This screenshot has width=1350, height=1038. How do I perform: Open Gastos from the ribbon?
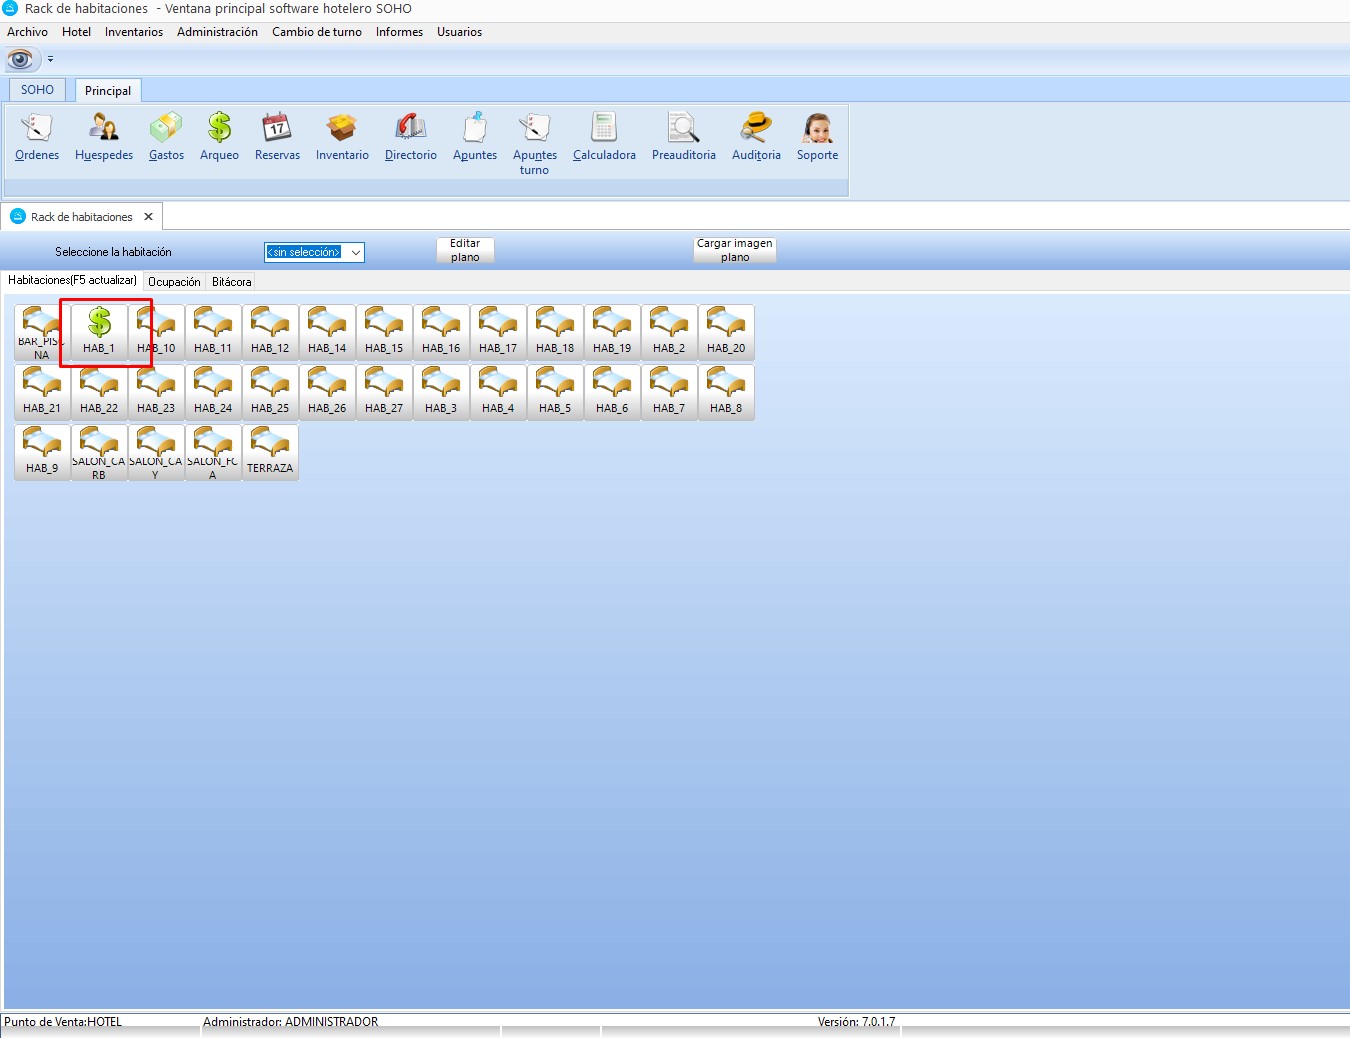tap(166, 136)
